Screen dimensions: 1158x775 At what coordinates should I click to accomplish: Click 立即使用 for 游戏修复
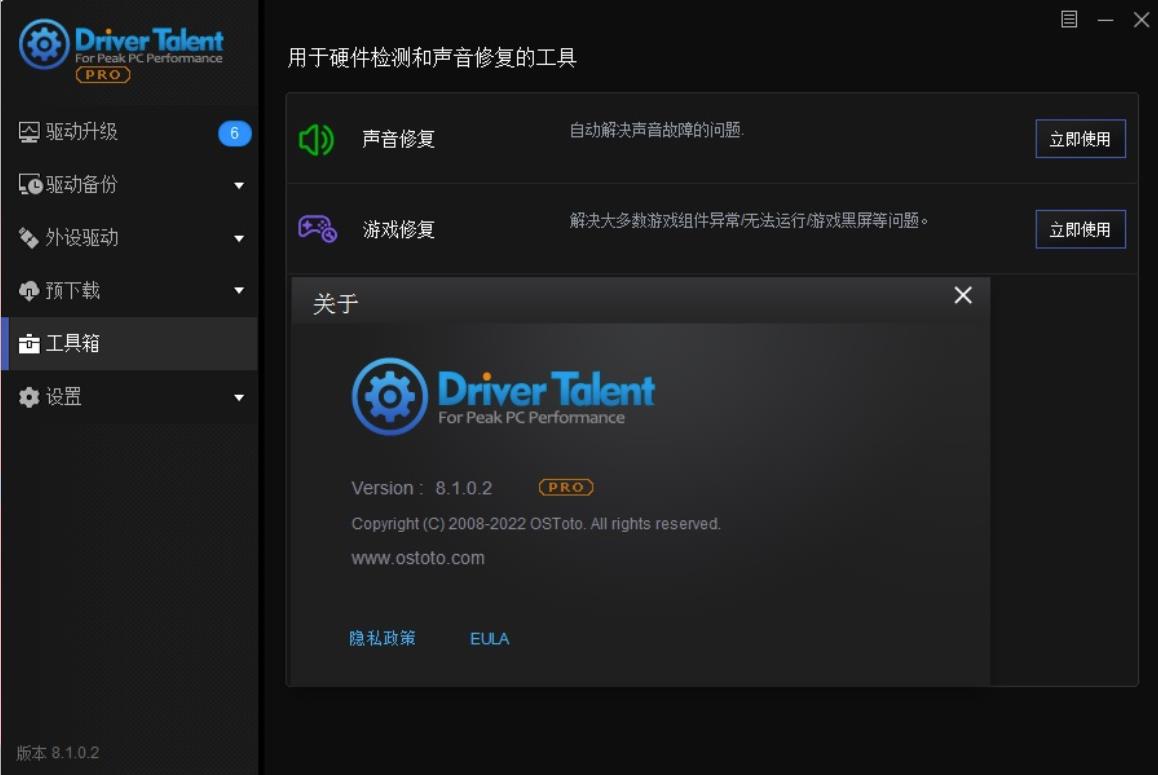coord(1080,230)
